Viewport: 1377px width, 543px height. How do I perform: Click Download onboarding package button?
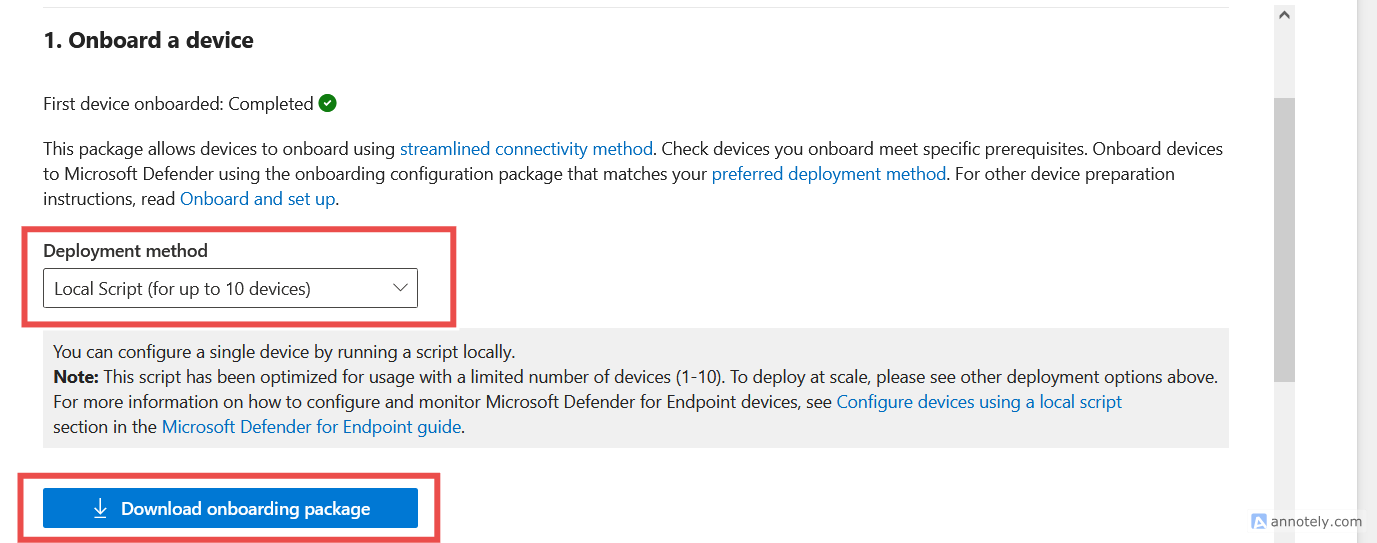click(x=230, y=508)
